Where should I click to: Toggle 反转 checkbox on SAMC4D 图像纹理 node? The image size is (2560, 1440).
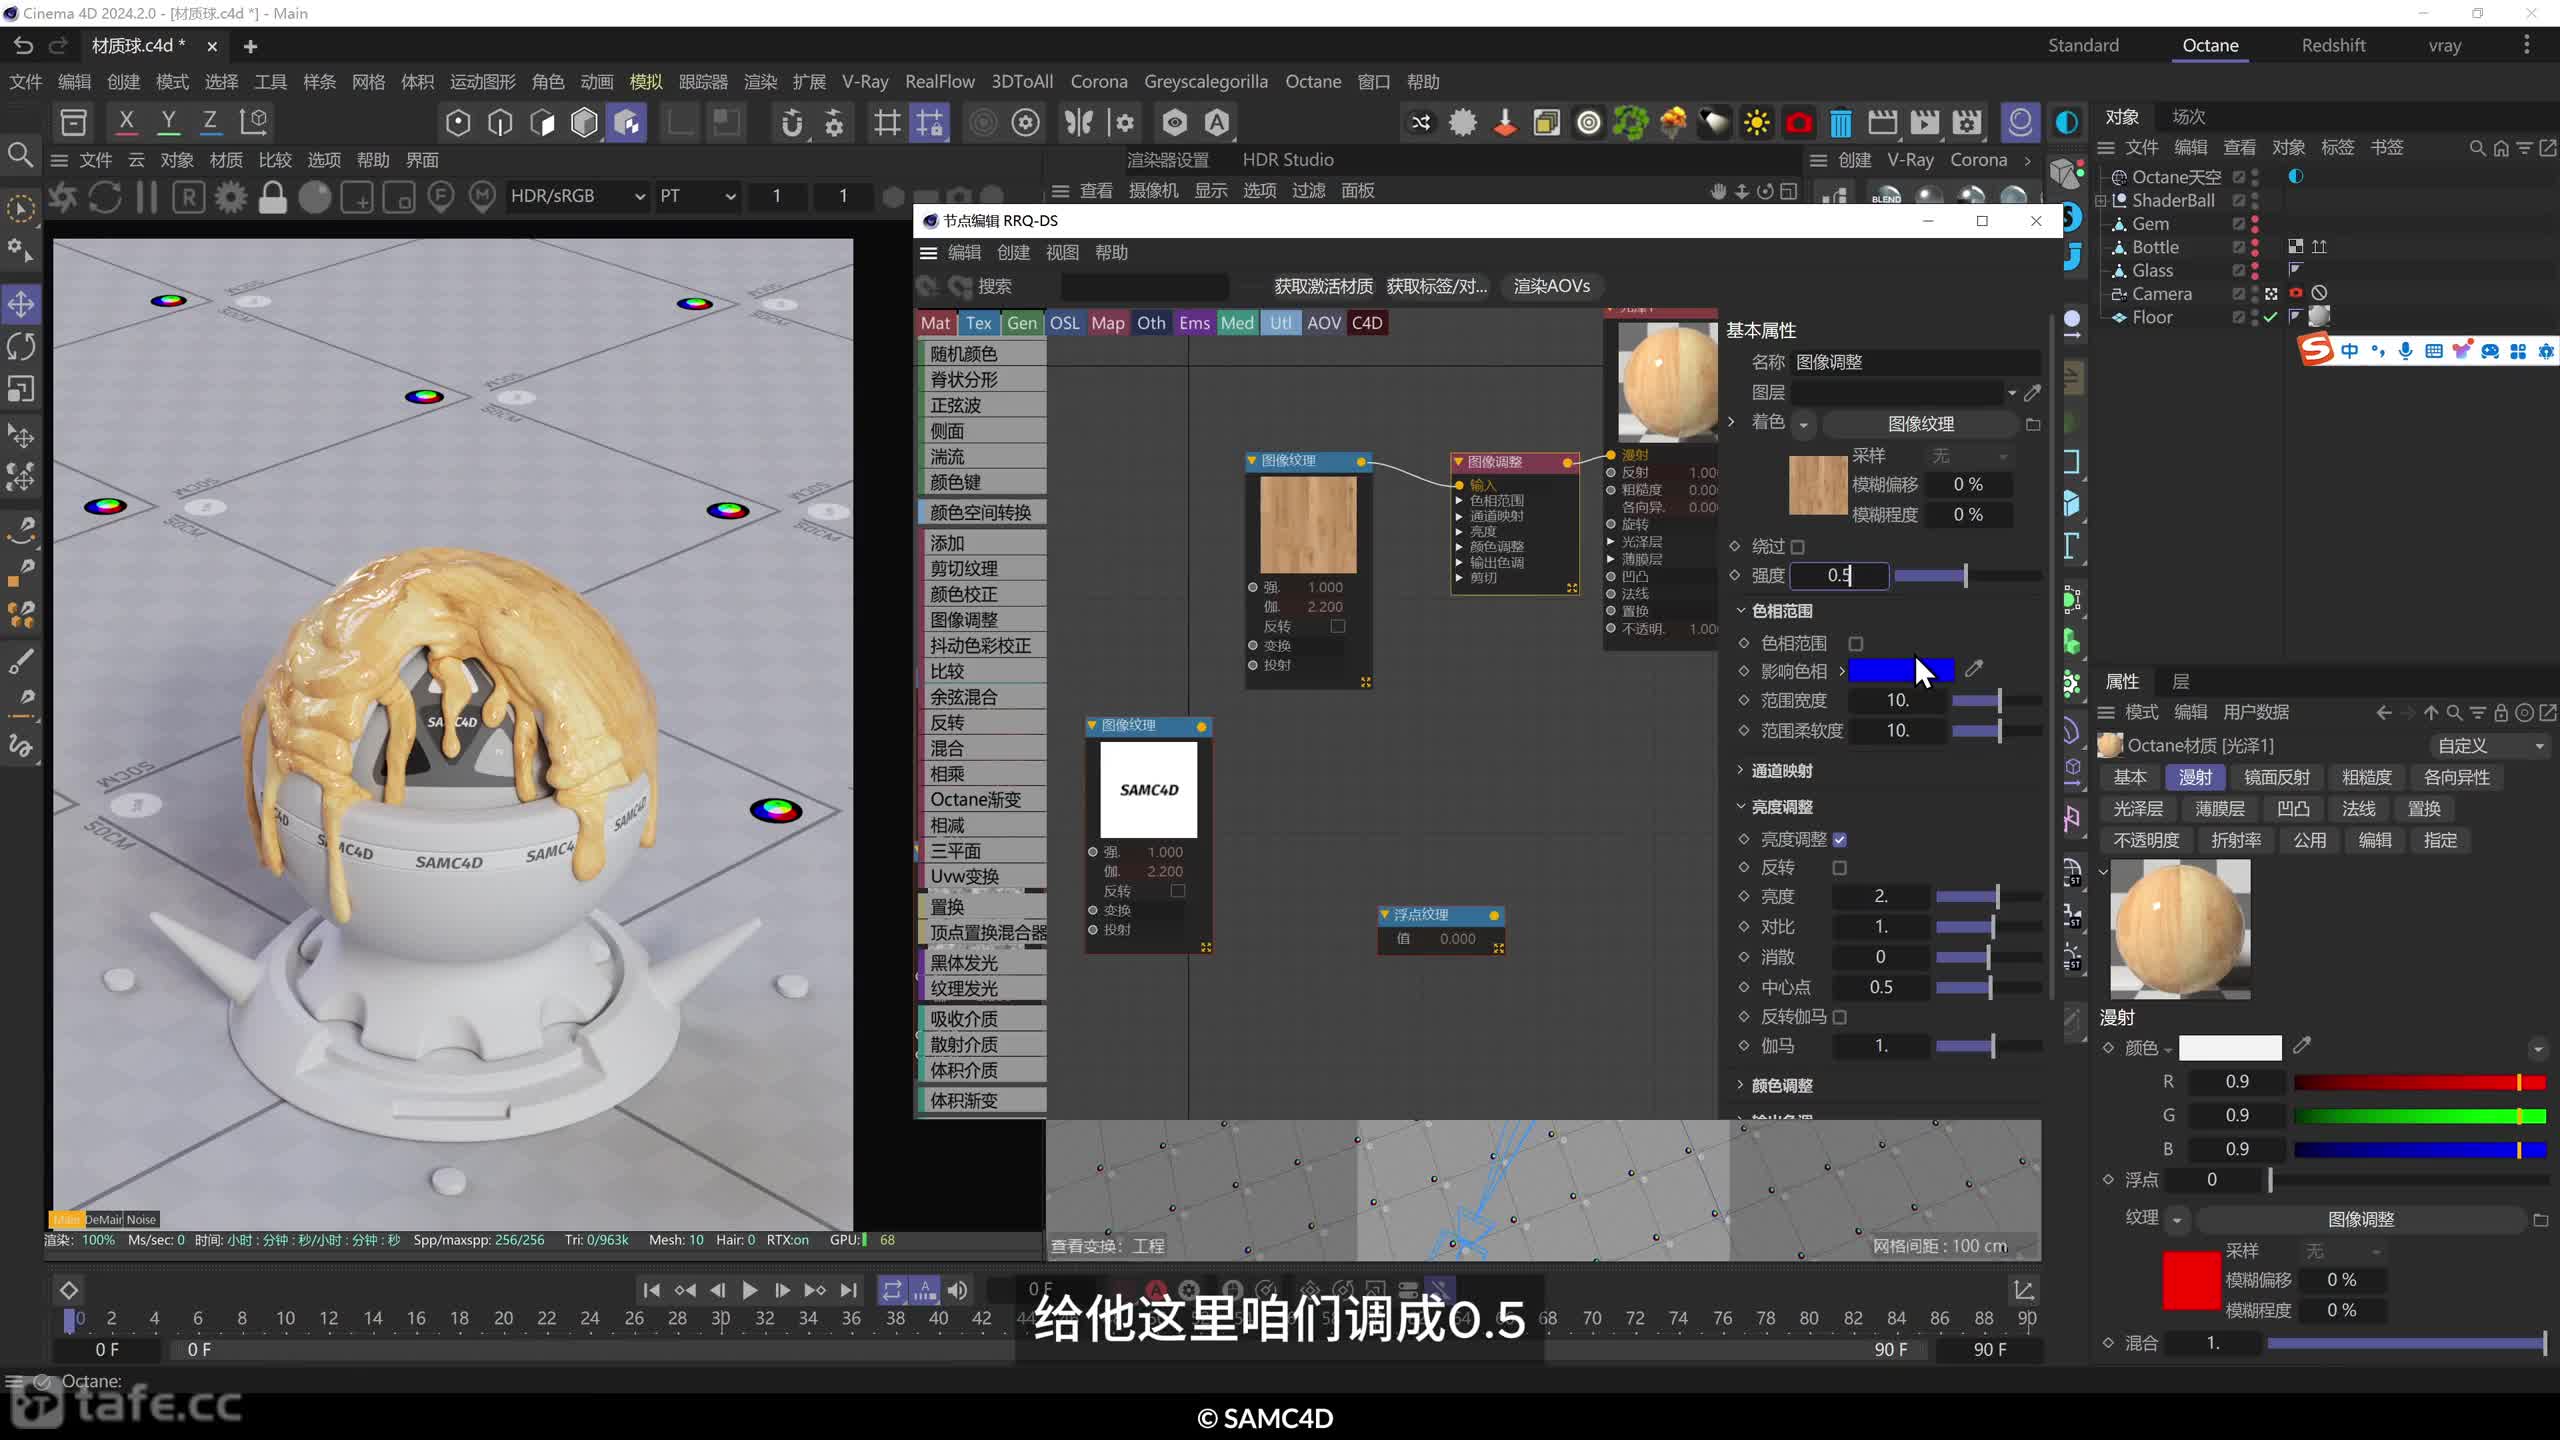1178,891
